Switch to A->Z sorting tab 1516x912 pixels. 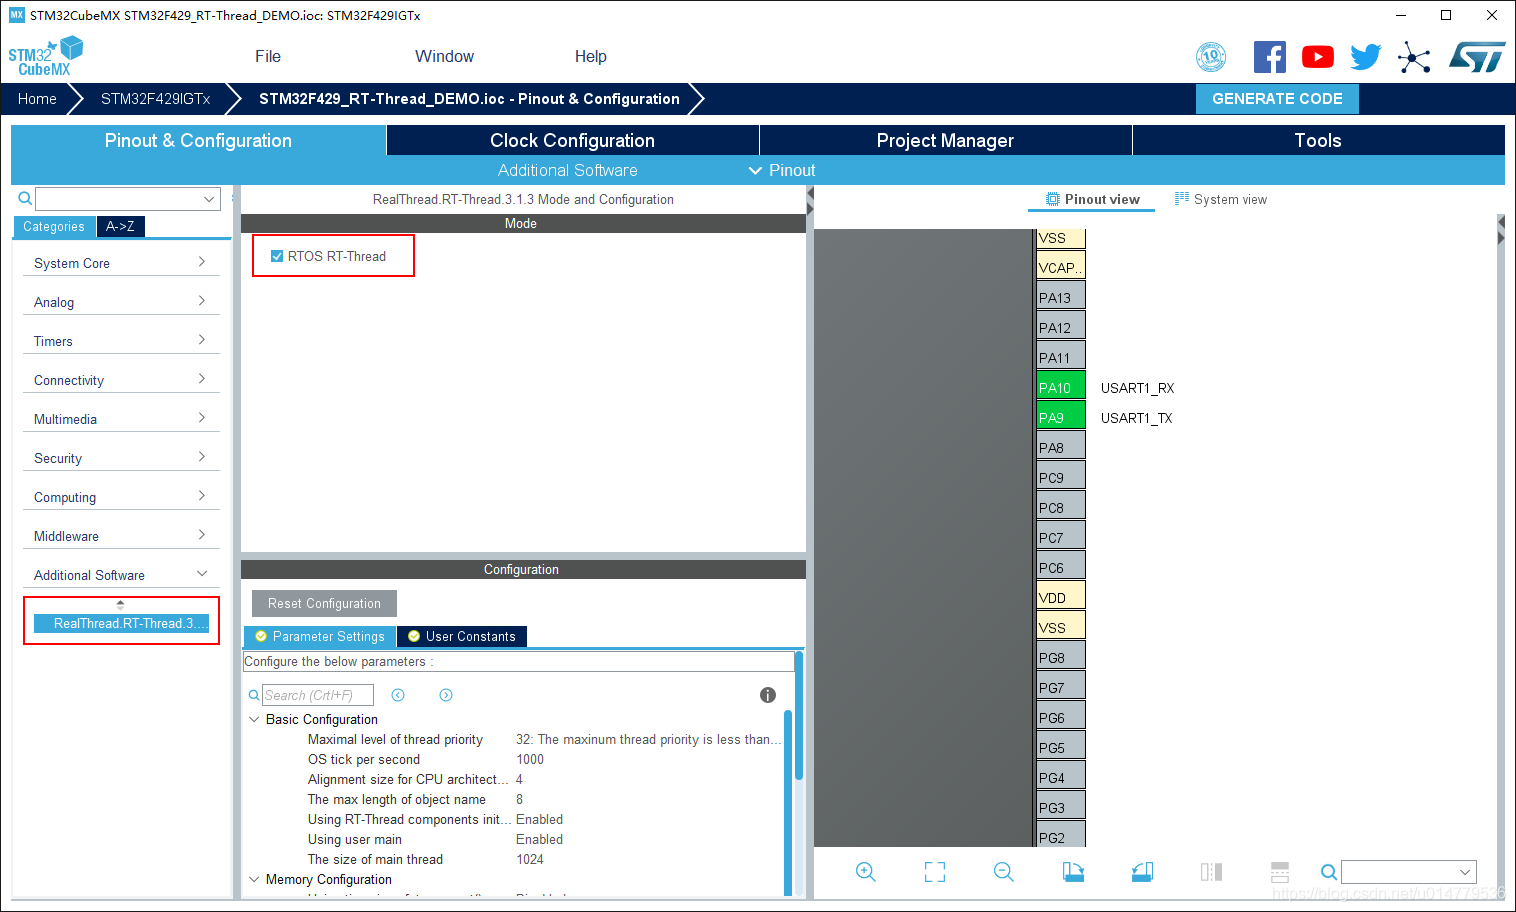point(120,227)
